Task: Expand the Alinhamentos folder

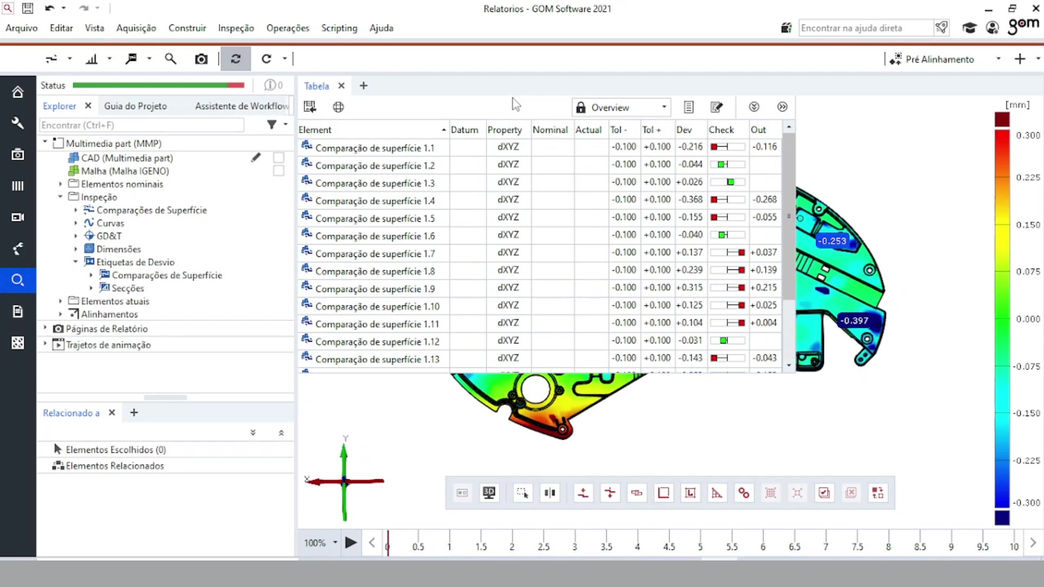Action: (x=61, y=314)
